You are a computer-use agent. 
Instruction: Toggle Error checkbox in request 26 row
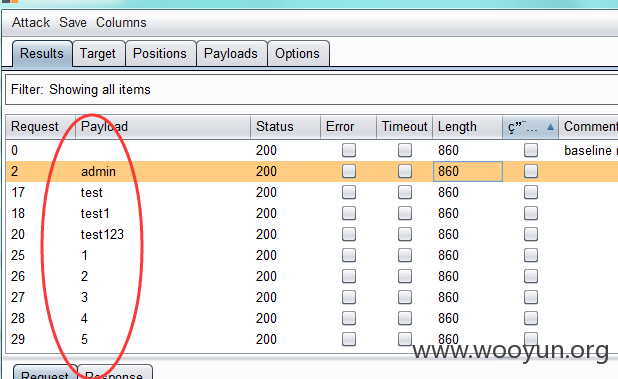[349, 276]
